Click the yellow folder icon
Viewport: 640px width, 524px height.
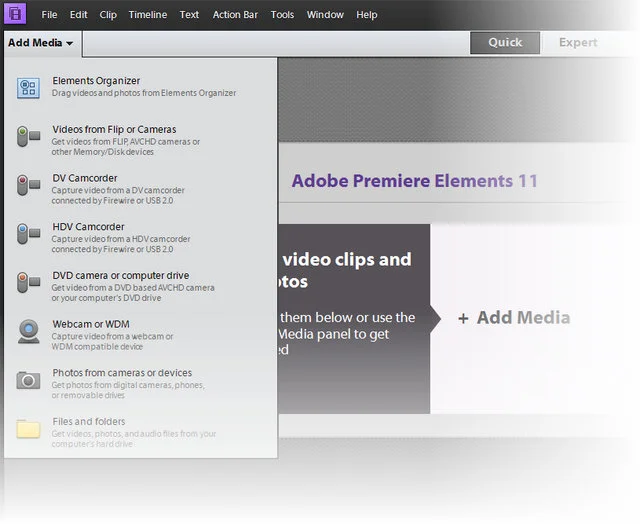pos(28,429)
